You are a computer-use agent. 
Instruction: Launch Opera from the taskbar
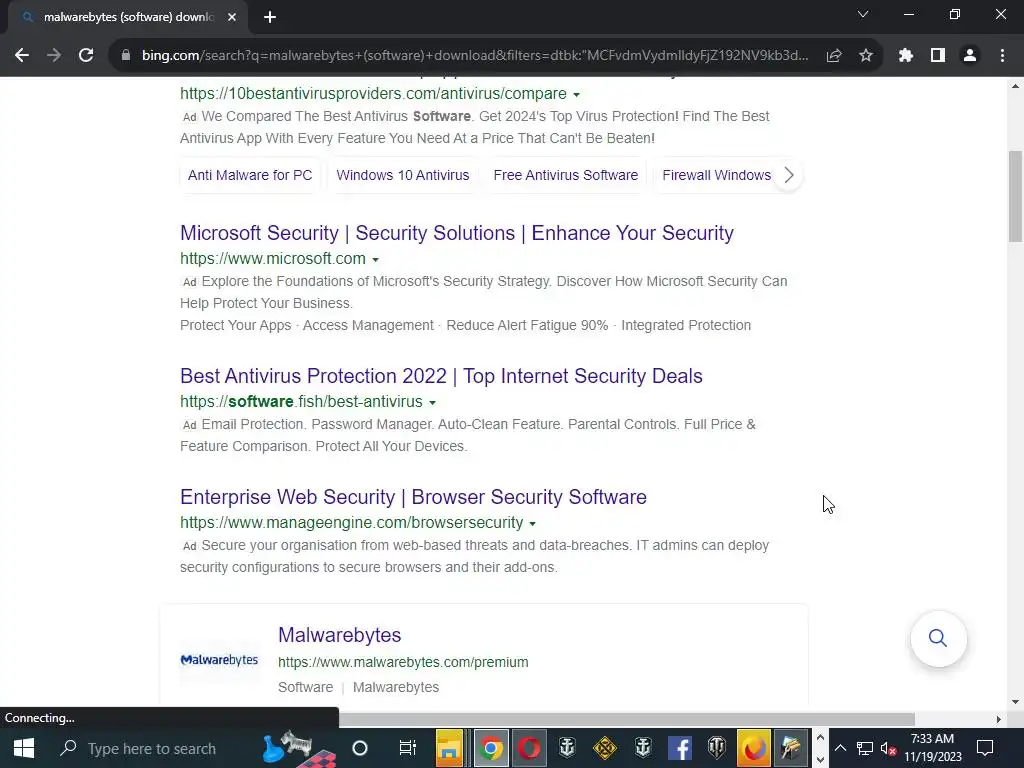tap(530, 748)
